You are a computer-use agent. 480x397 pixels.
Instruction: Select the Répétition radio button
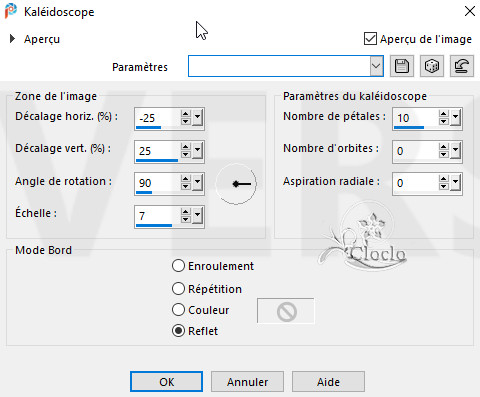[x=178, y=289]
